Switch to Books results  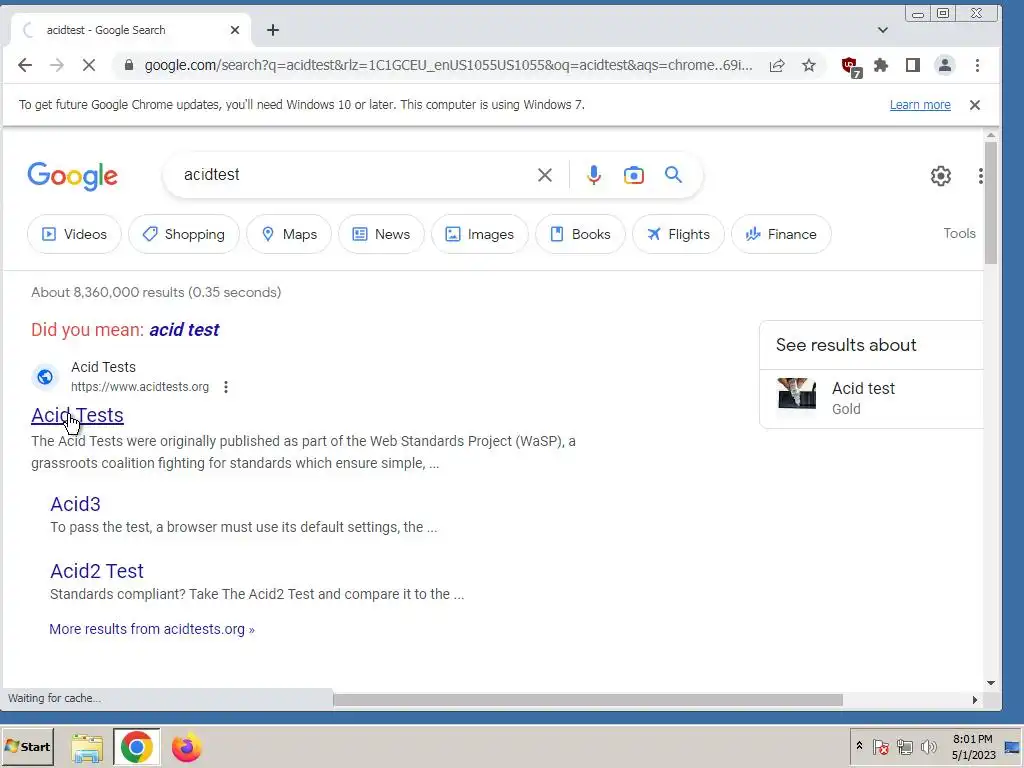581,234
